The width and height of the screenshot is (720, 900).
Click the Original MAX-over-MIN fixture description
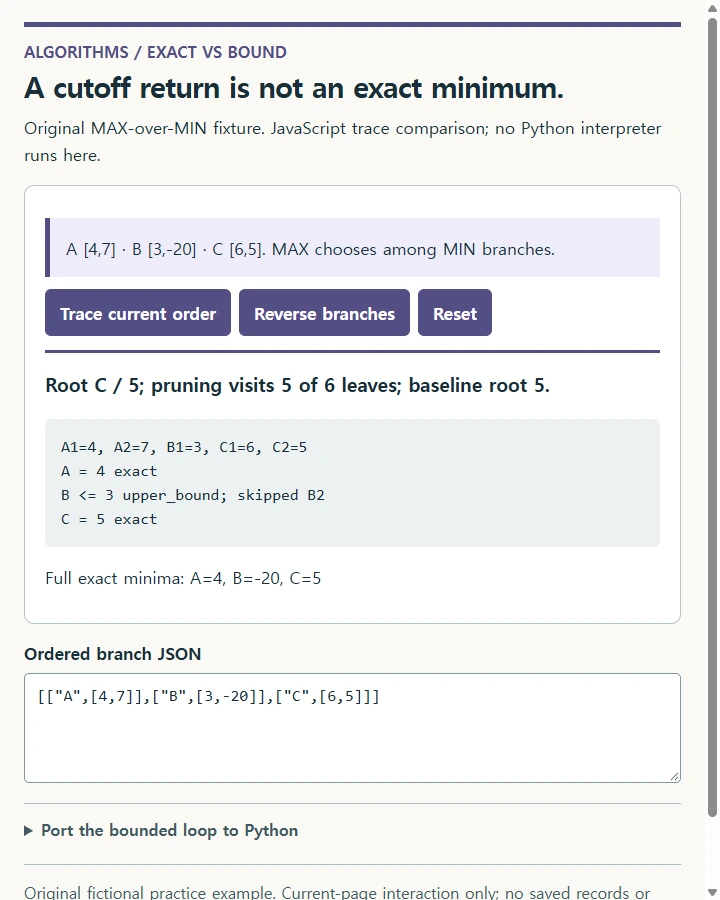[343, 142]
